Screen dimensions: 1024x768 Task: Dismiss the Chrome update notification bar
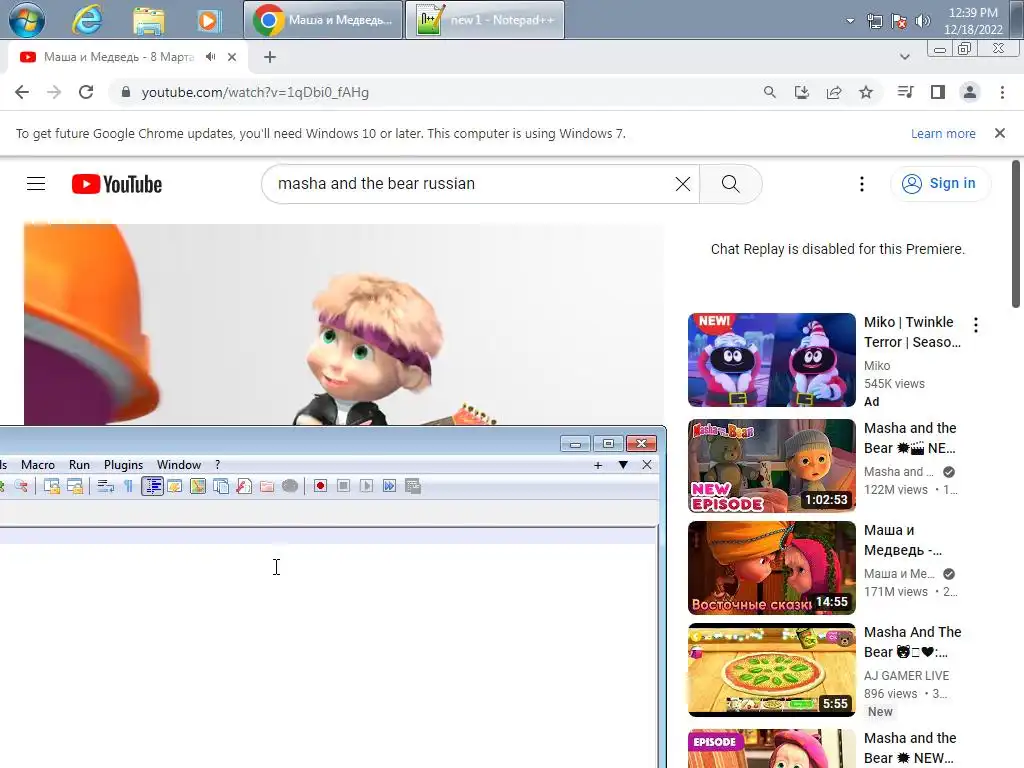[x=1000, y=133]
